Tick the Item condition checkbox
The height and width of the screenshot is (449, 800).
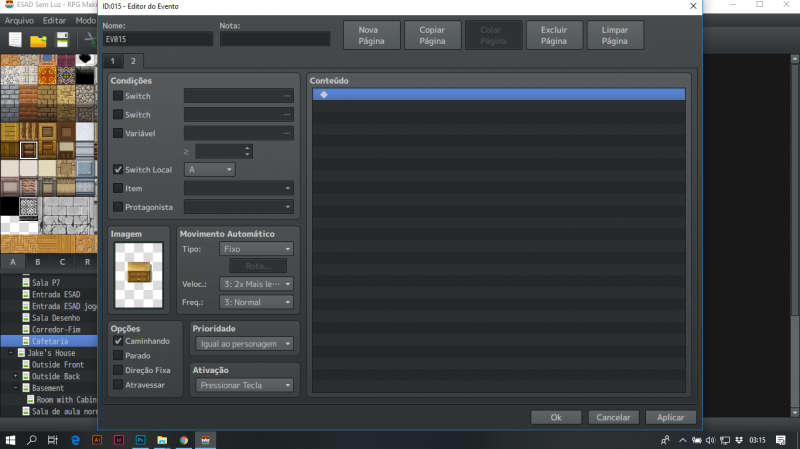click(118, 188)
